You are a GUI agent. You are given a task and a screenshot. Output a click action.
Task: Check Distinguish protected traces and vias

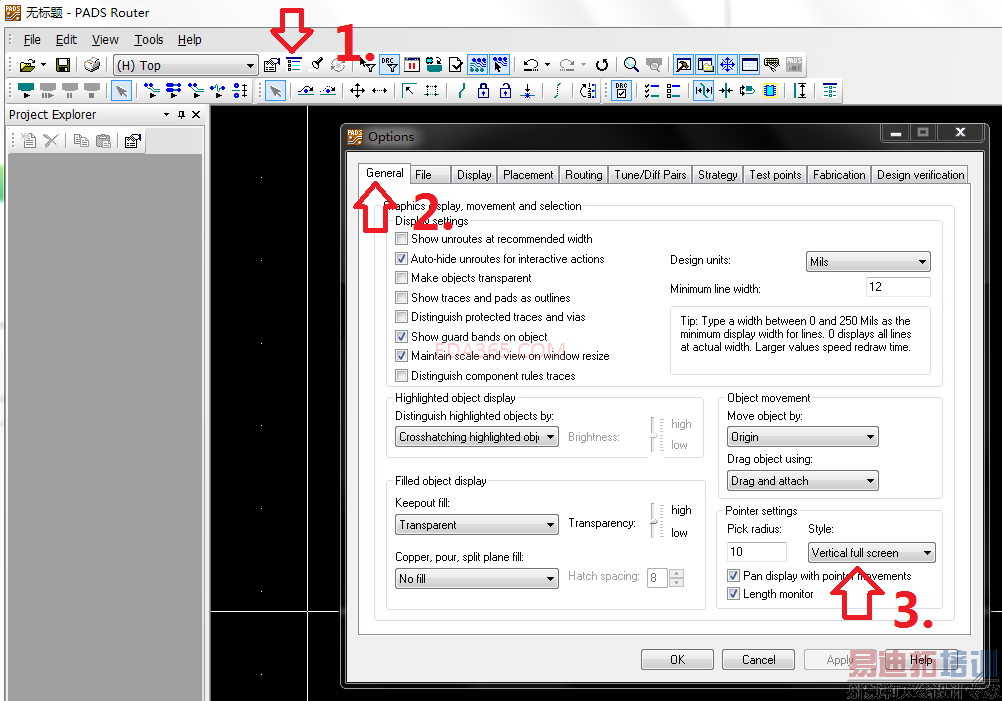(401, 317)
